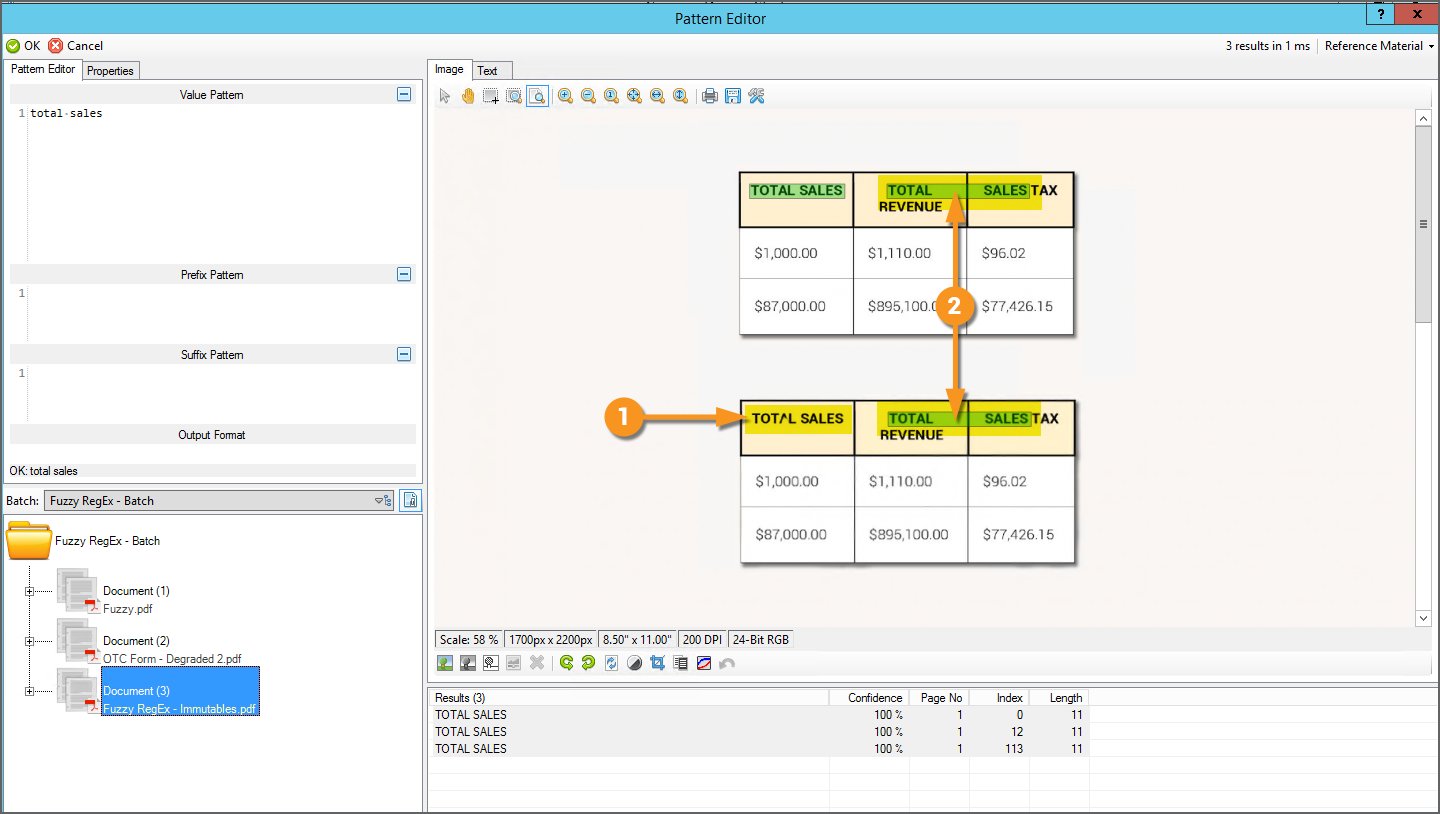Click the fit-to-width zoom icon

[657, 96]
